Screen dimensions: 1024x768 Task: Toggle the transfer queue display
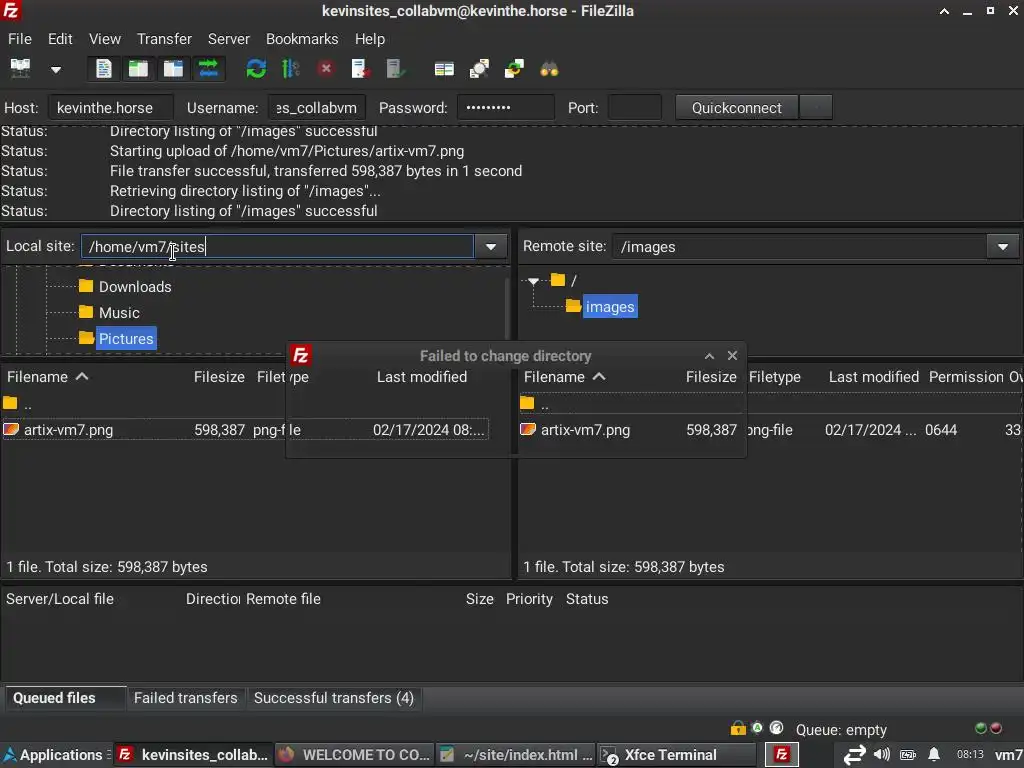point(208,69)
